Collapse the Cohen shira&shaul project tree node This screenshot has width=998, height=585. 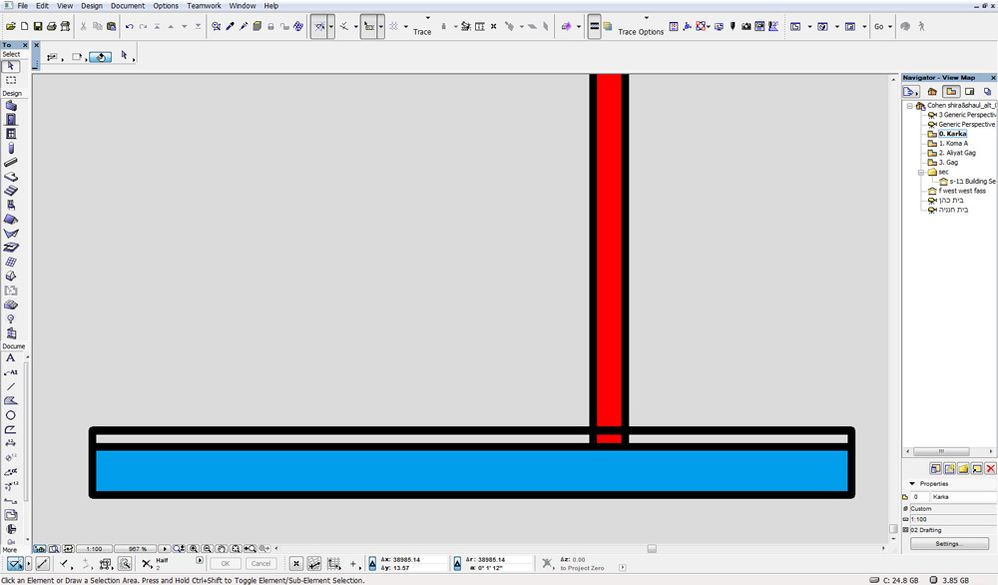click(910, 106)
